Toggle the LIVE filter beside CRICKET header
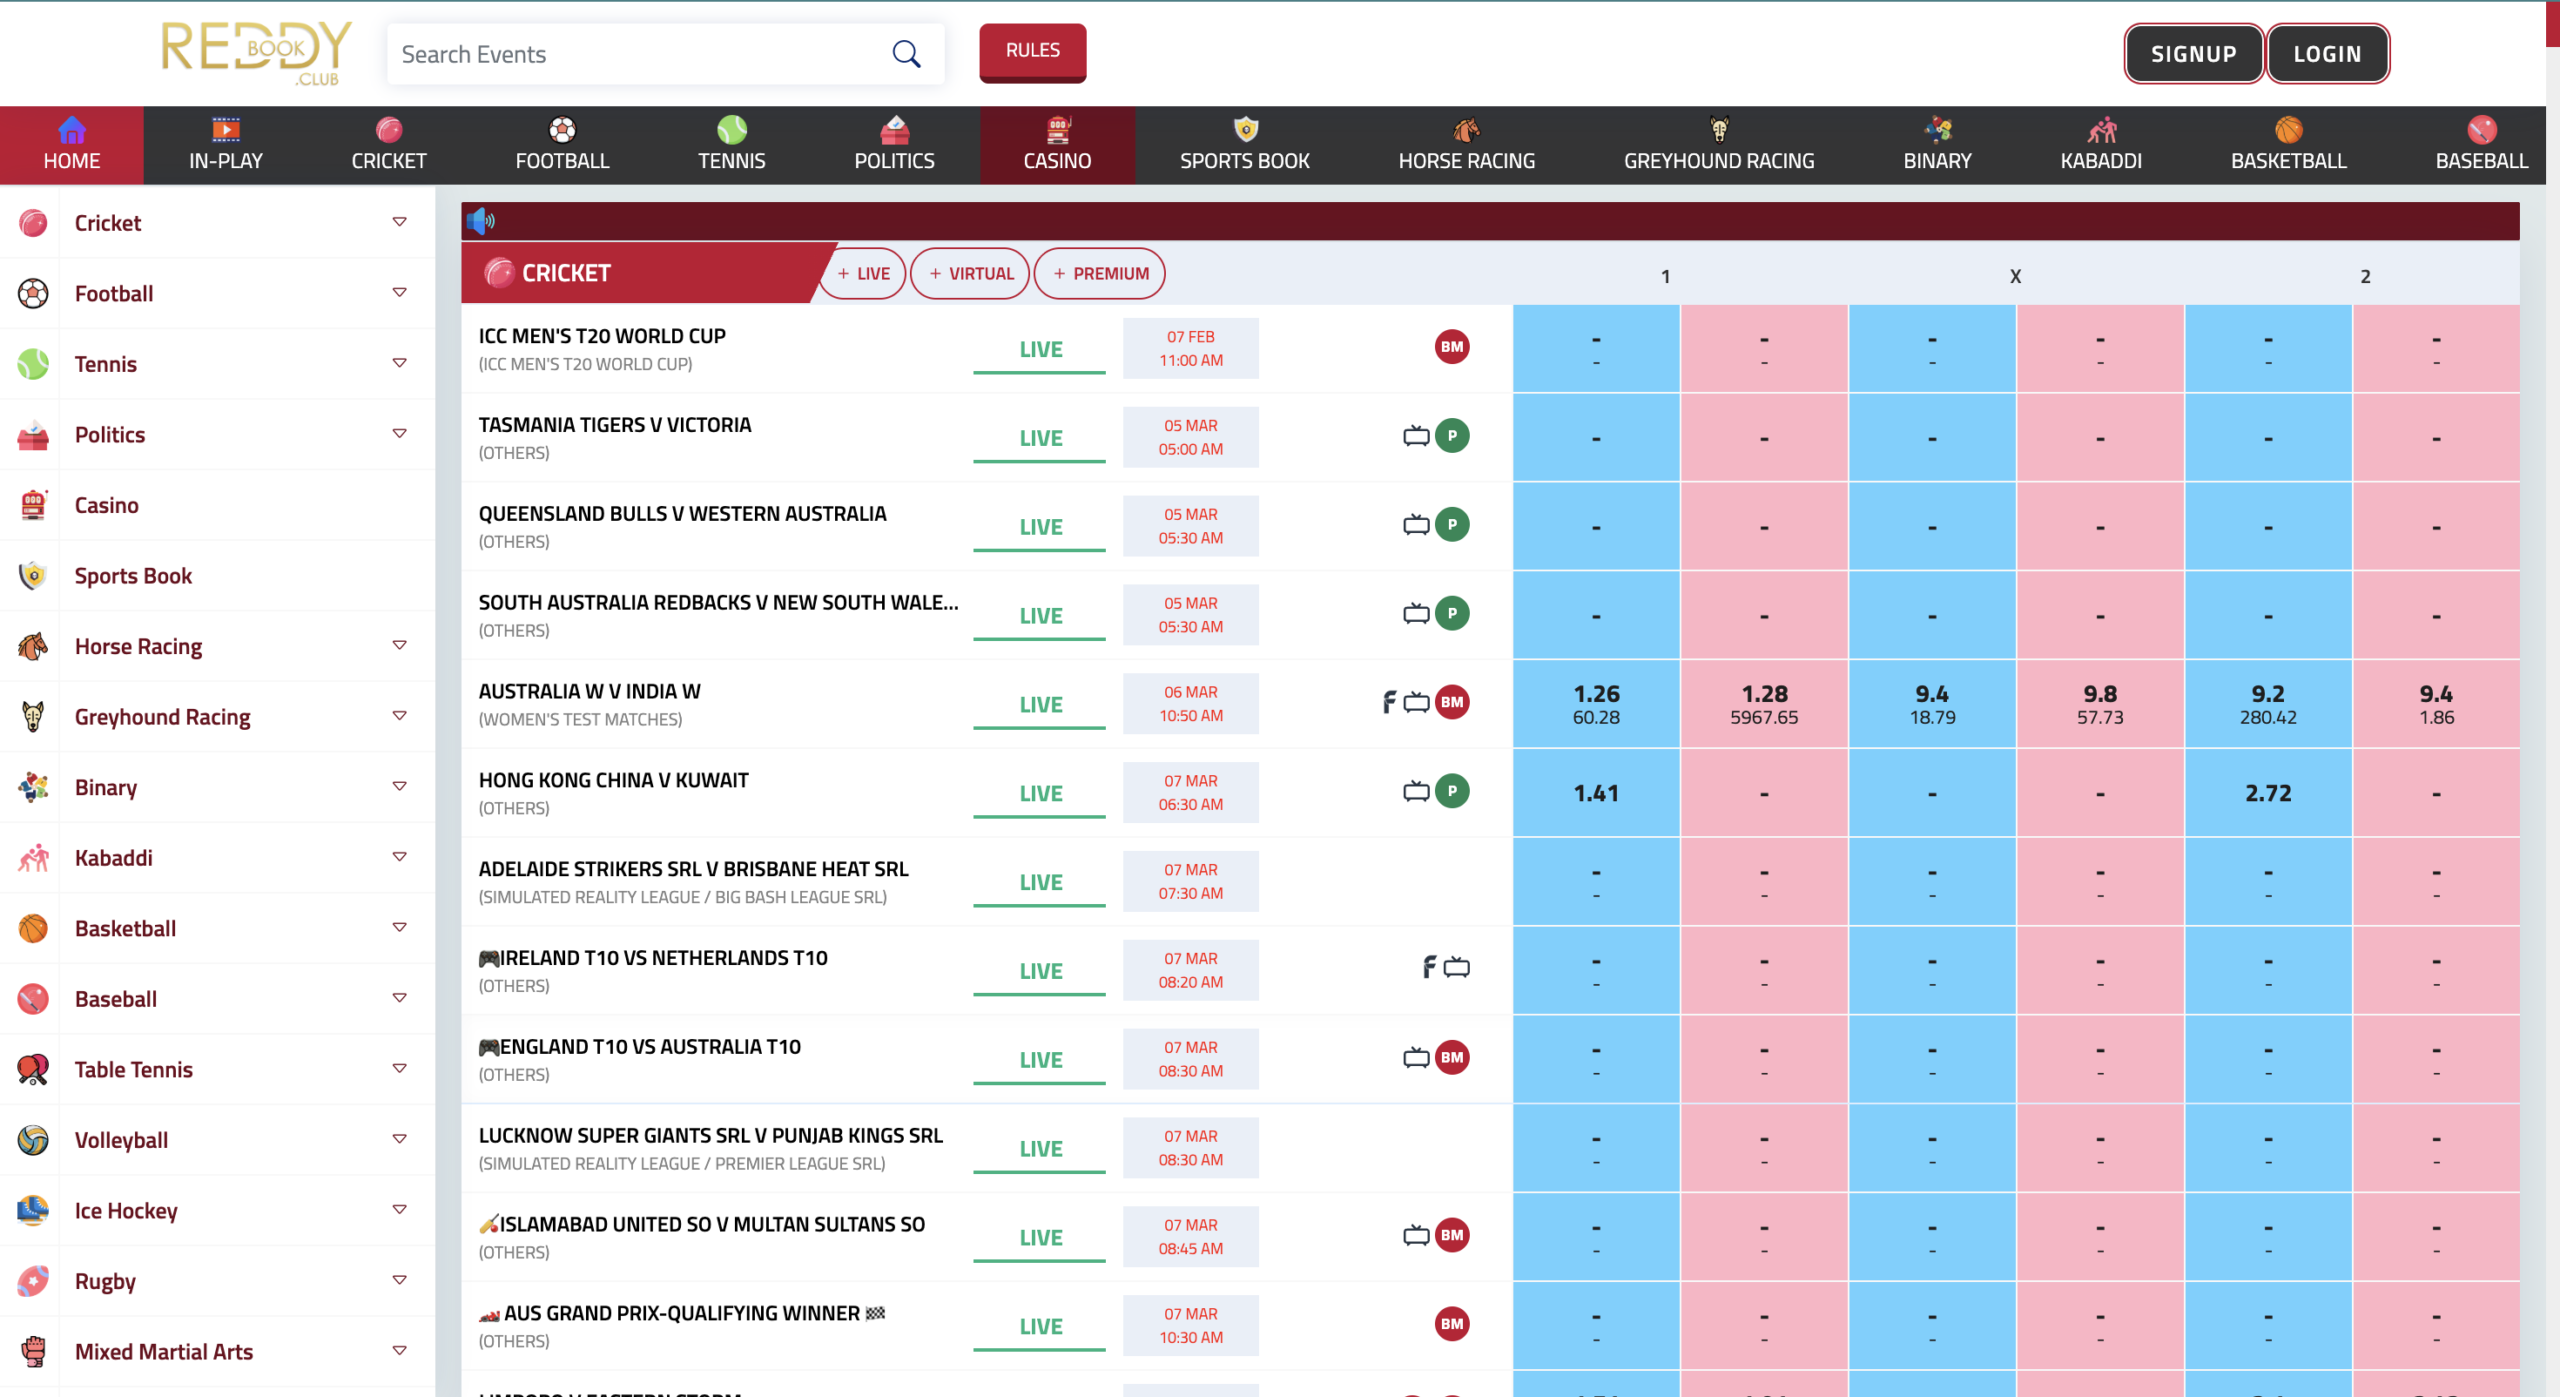 [862, 273]
